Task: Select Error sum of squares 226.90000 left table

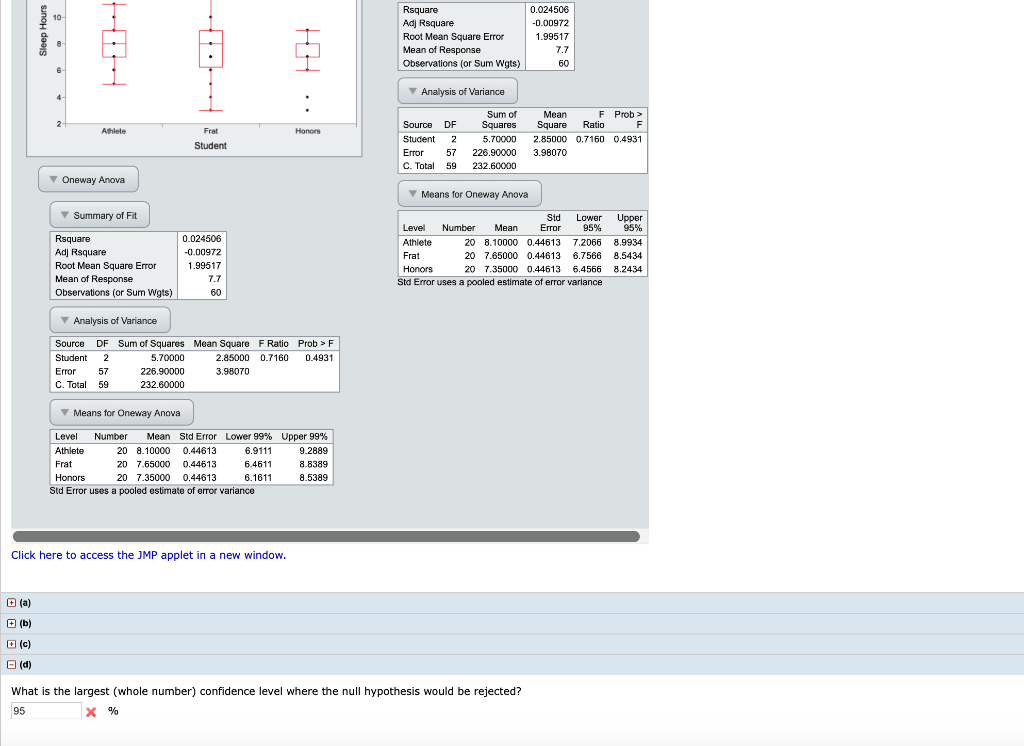Action: (163, 372)
